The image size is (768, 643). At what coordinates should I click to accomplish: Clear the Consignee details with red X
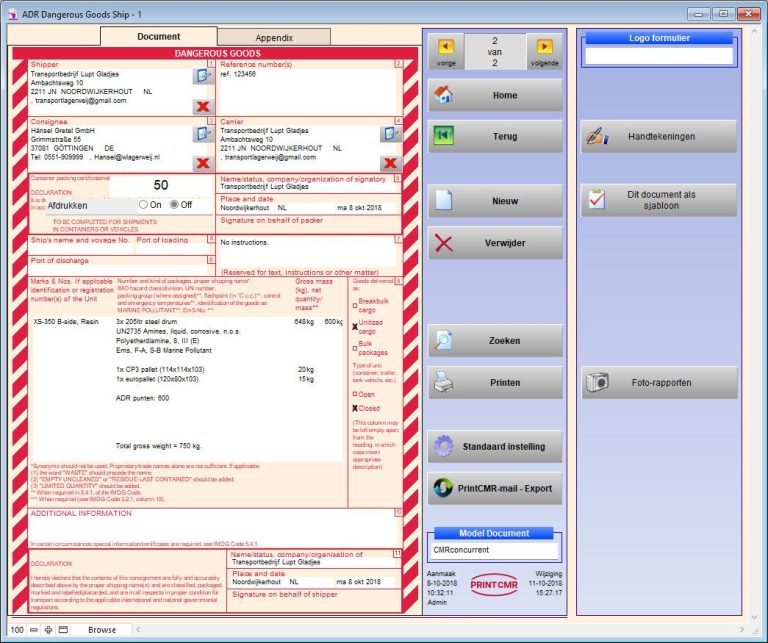(x=202, y=162)
